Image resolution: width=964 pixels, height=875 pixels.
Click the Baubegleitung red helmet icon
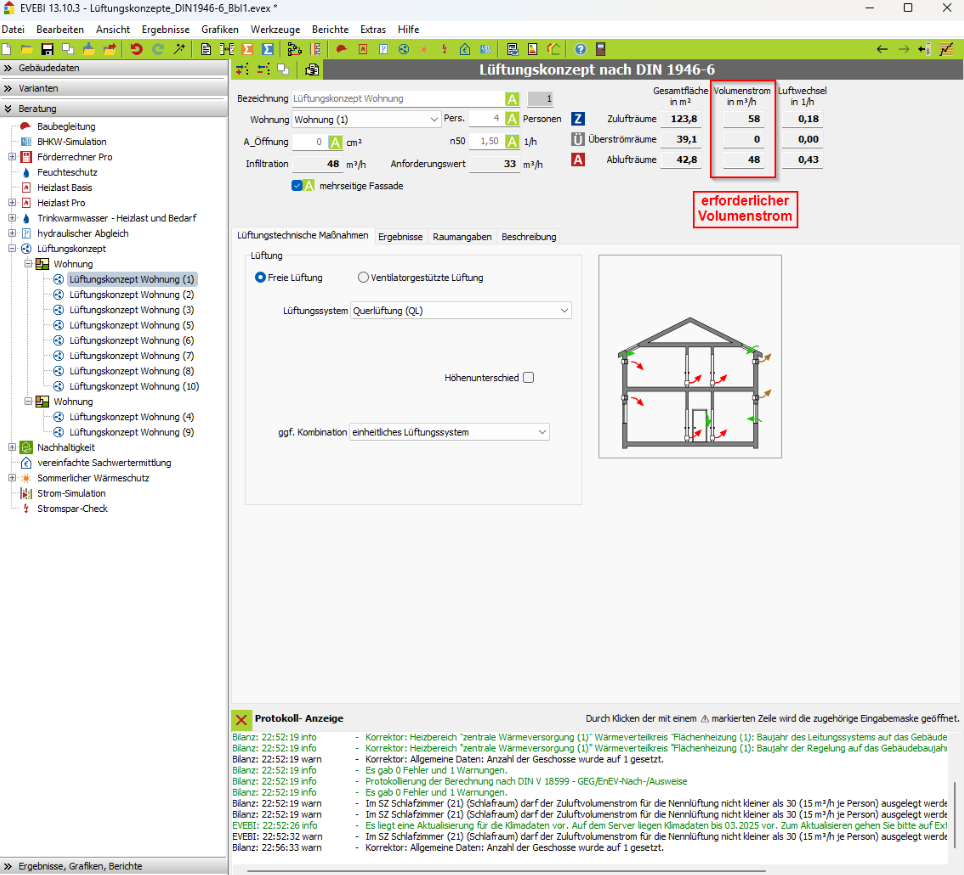[x=27, y=127]
